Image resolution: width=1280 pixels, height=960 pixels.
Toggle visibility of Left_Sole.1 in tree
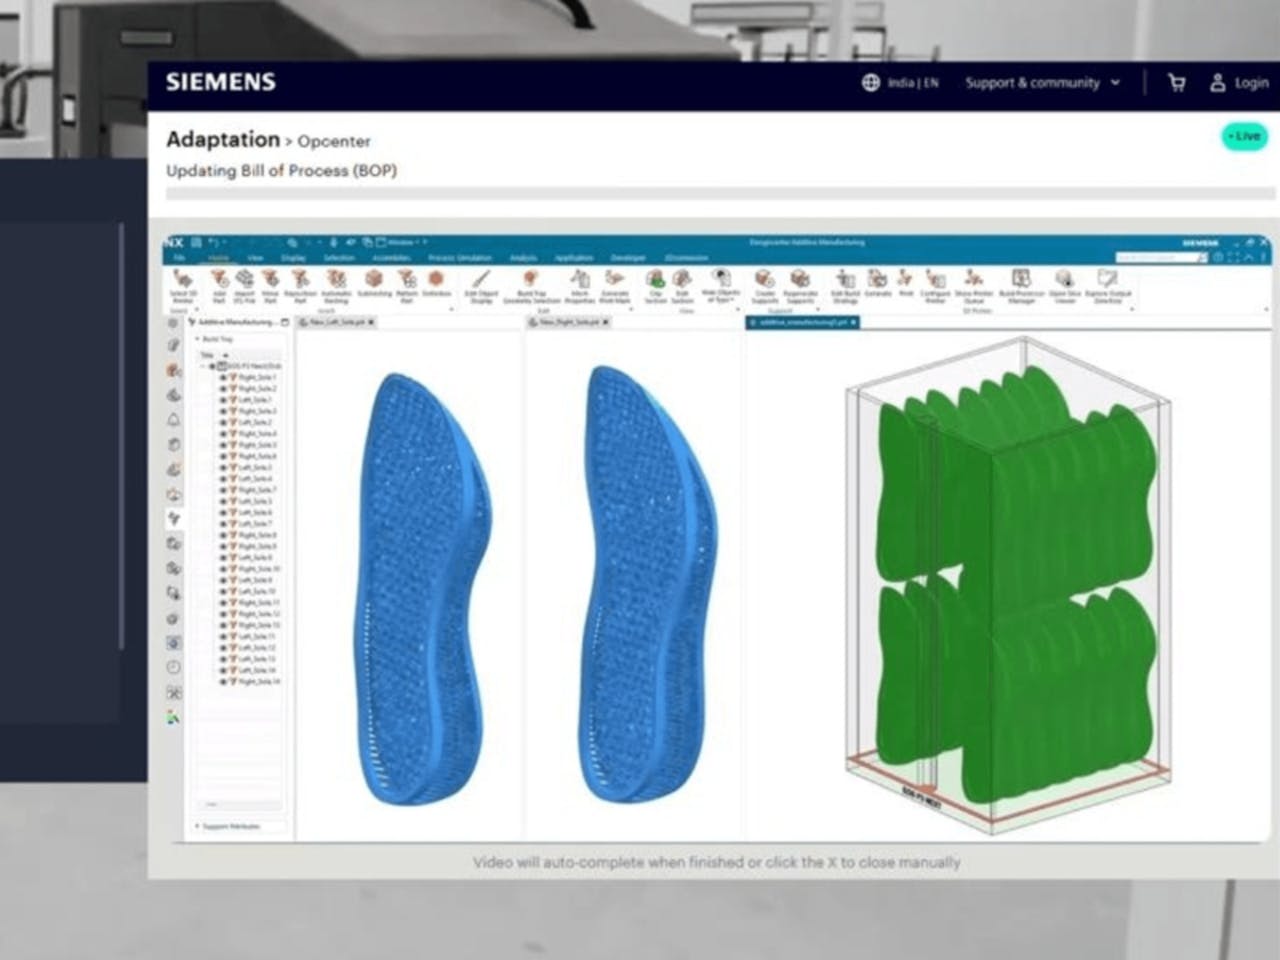click(x=223, y=400)
